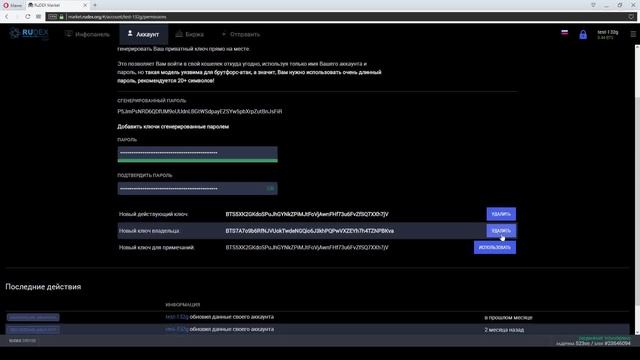Click operation label in '2 месяца назад' row
640x360 pixels.
(33, 329)
